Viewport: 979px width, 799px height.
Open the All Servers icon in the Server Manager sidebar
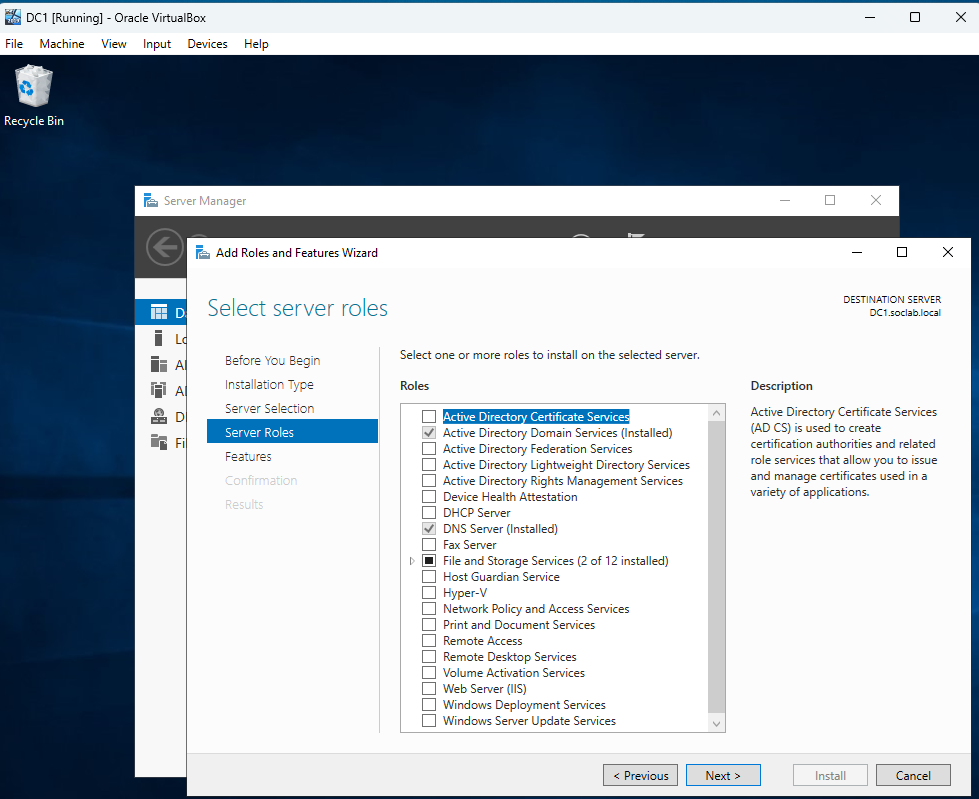pos(159,365)
